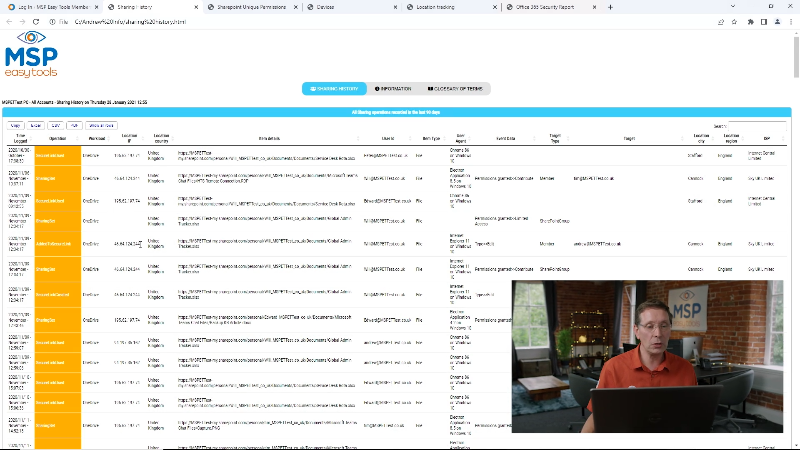Click the browser back arrow

(x=8, y=21)
